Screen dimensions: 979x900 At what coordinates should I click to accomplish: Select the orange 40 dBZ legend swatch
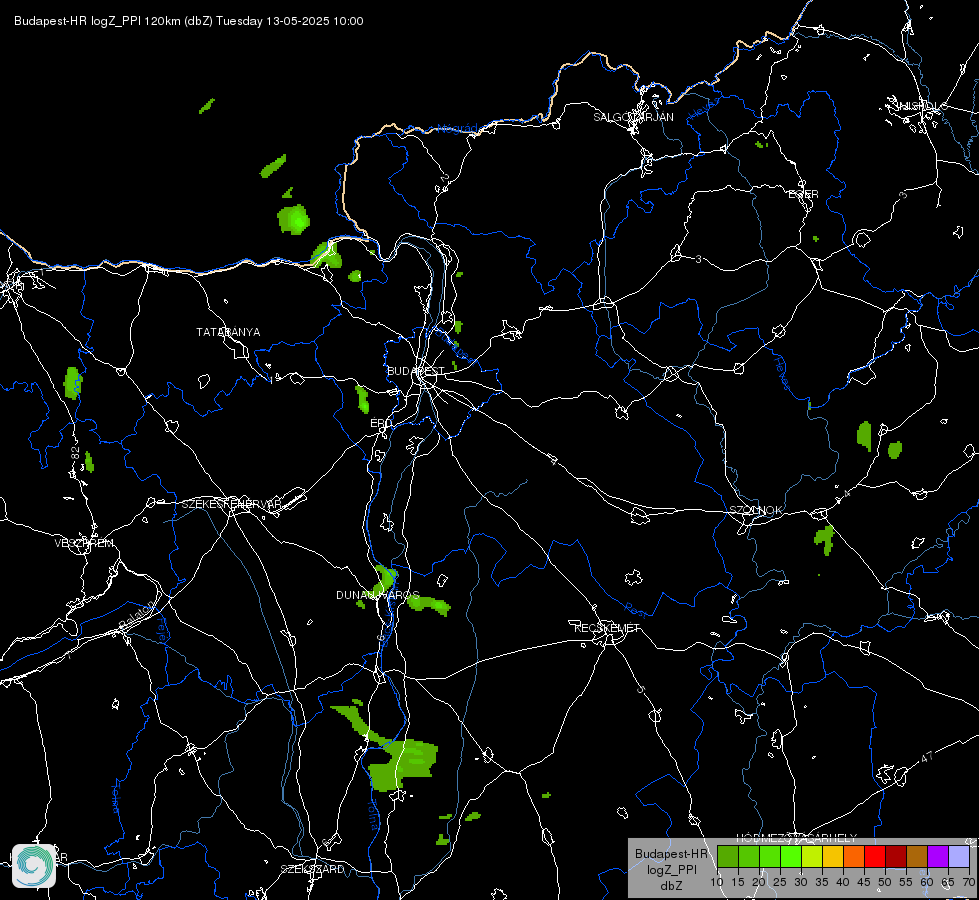(854, 856)
